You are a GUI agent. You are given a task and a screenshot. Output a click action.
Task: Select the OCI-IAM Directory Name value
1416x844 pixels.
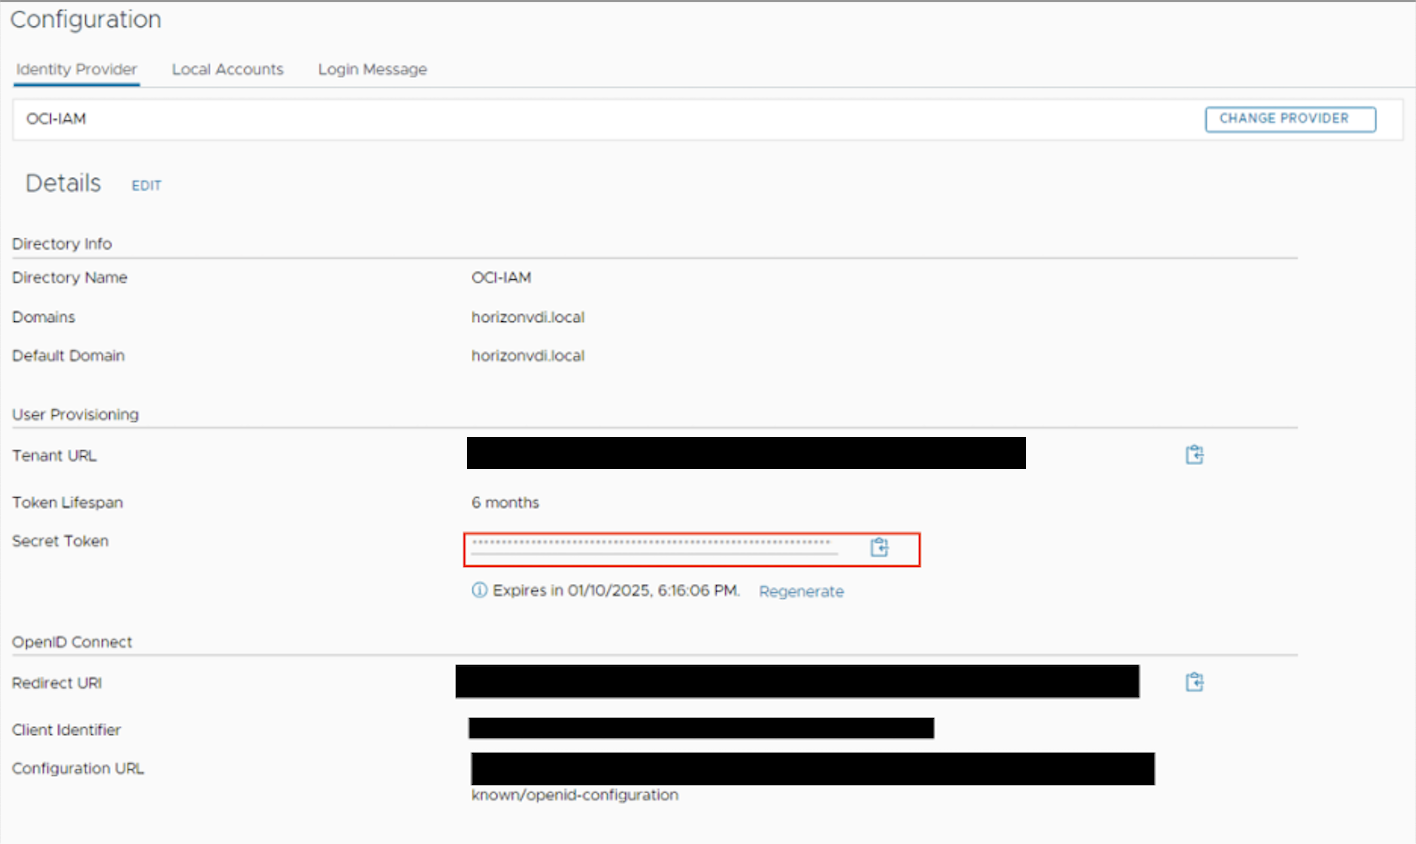pyautogui.click(x=501, y=277)
